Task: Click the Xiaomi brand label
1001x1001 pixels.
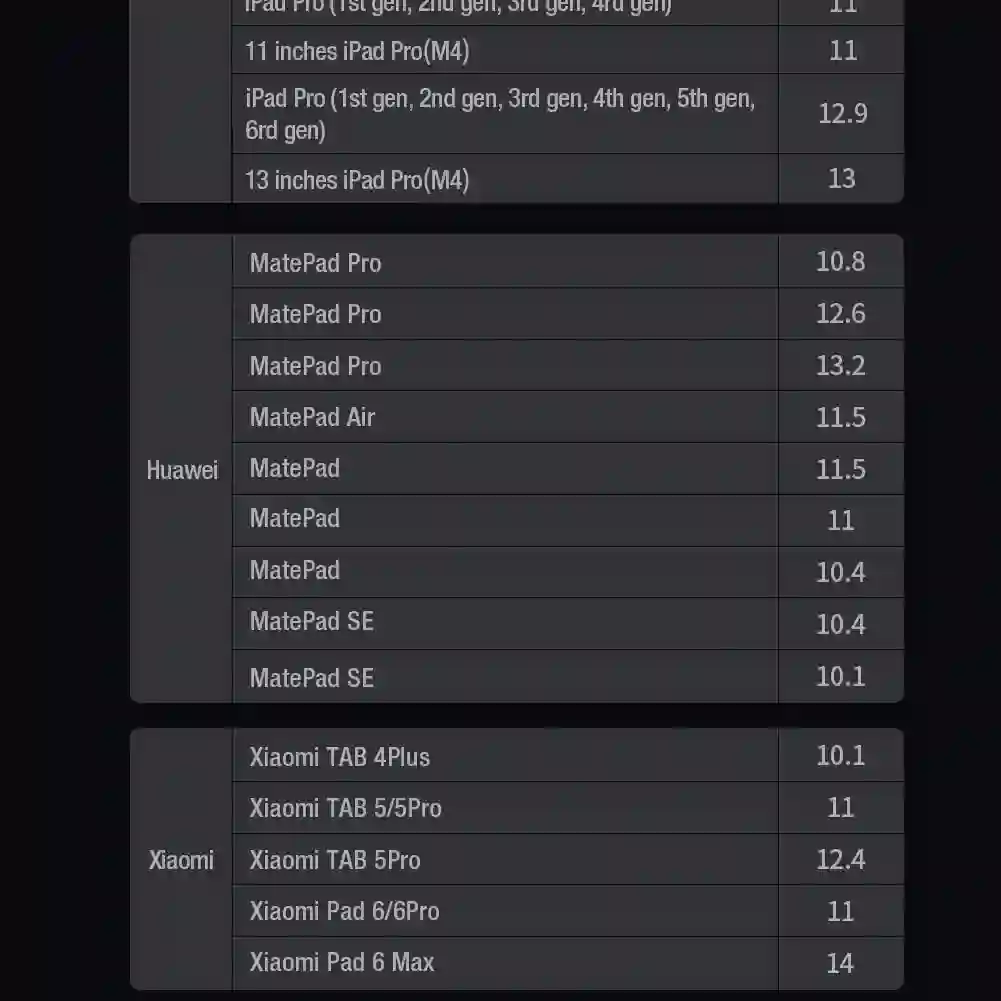Action: (181, 860)
